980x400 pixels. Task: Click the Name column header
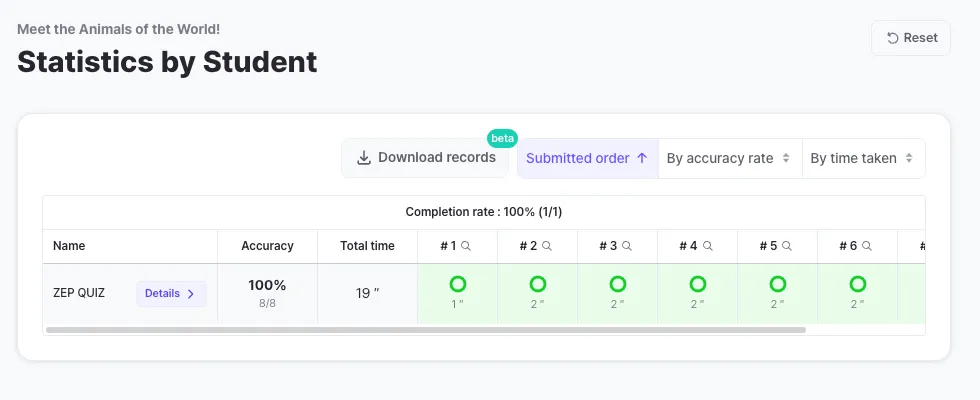click(69, 246)
